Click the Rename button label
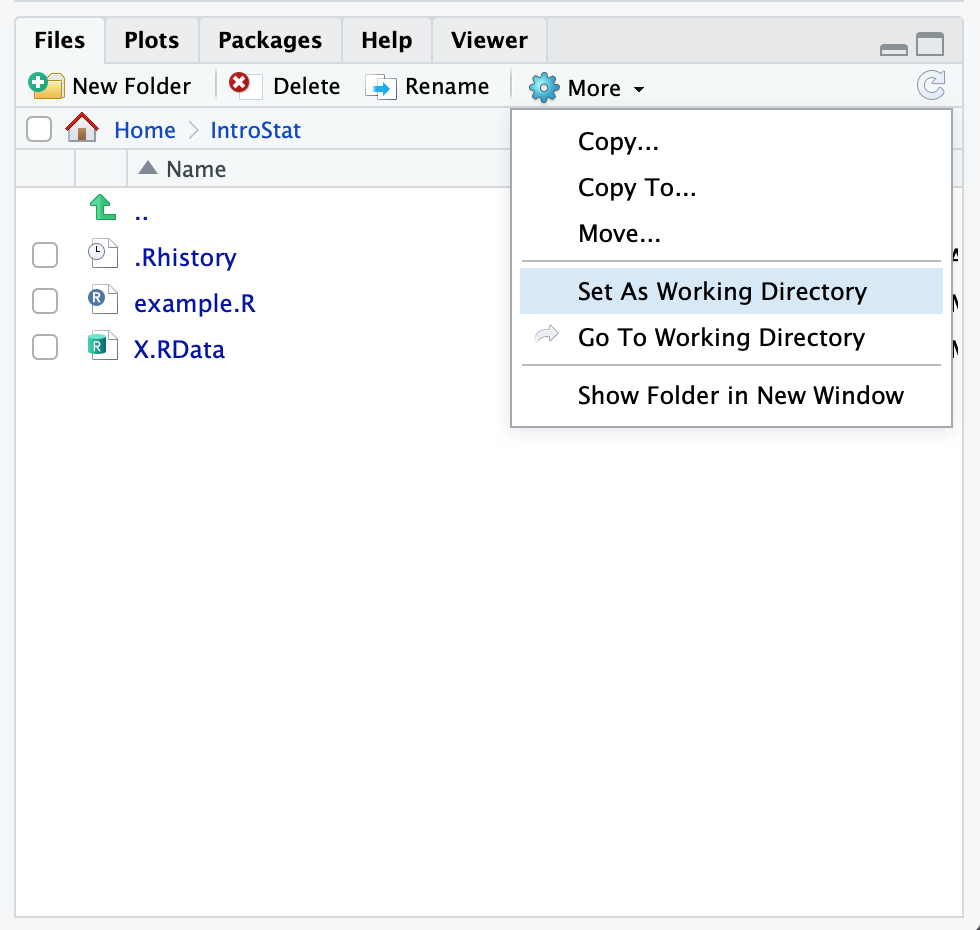The width and height of the screenshot is (980, 930). click(x=448, y=86)
